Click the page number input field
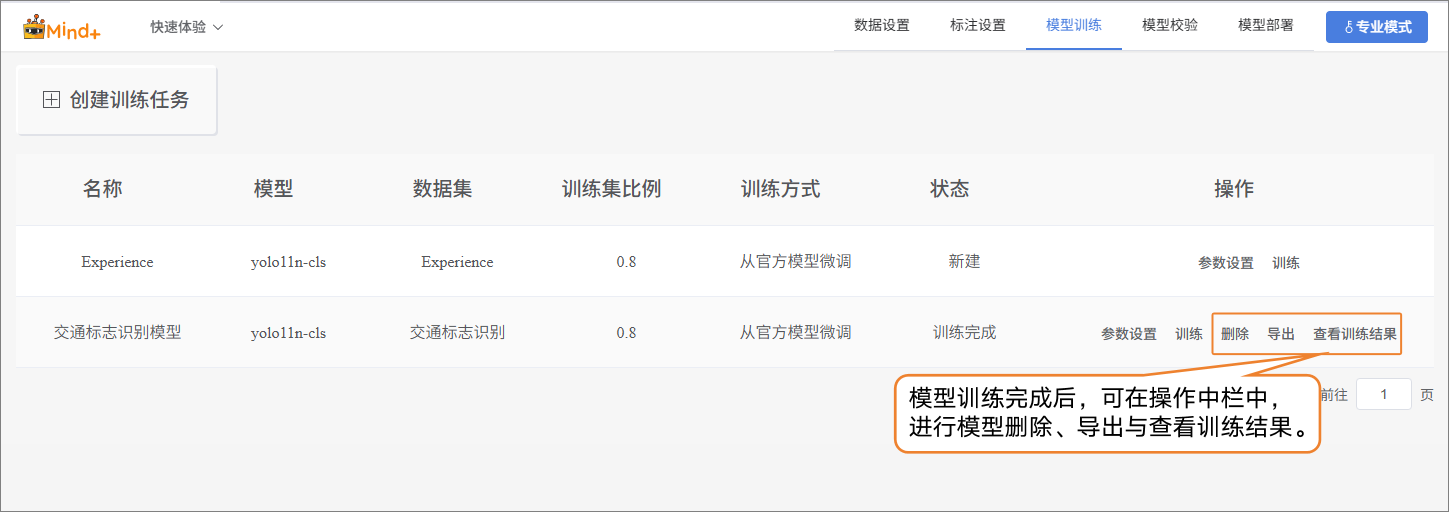This screenshot has height=512, width=1450. 1383,394
